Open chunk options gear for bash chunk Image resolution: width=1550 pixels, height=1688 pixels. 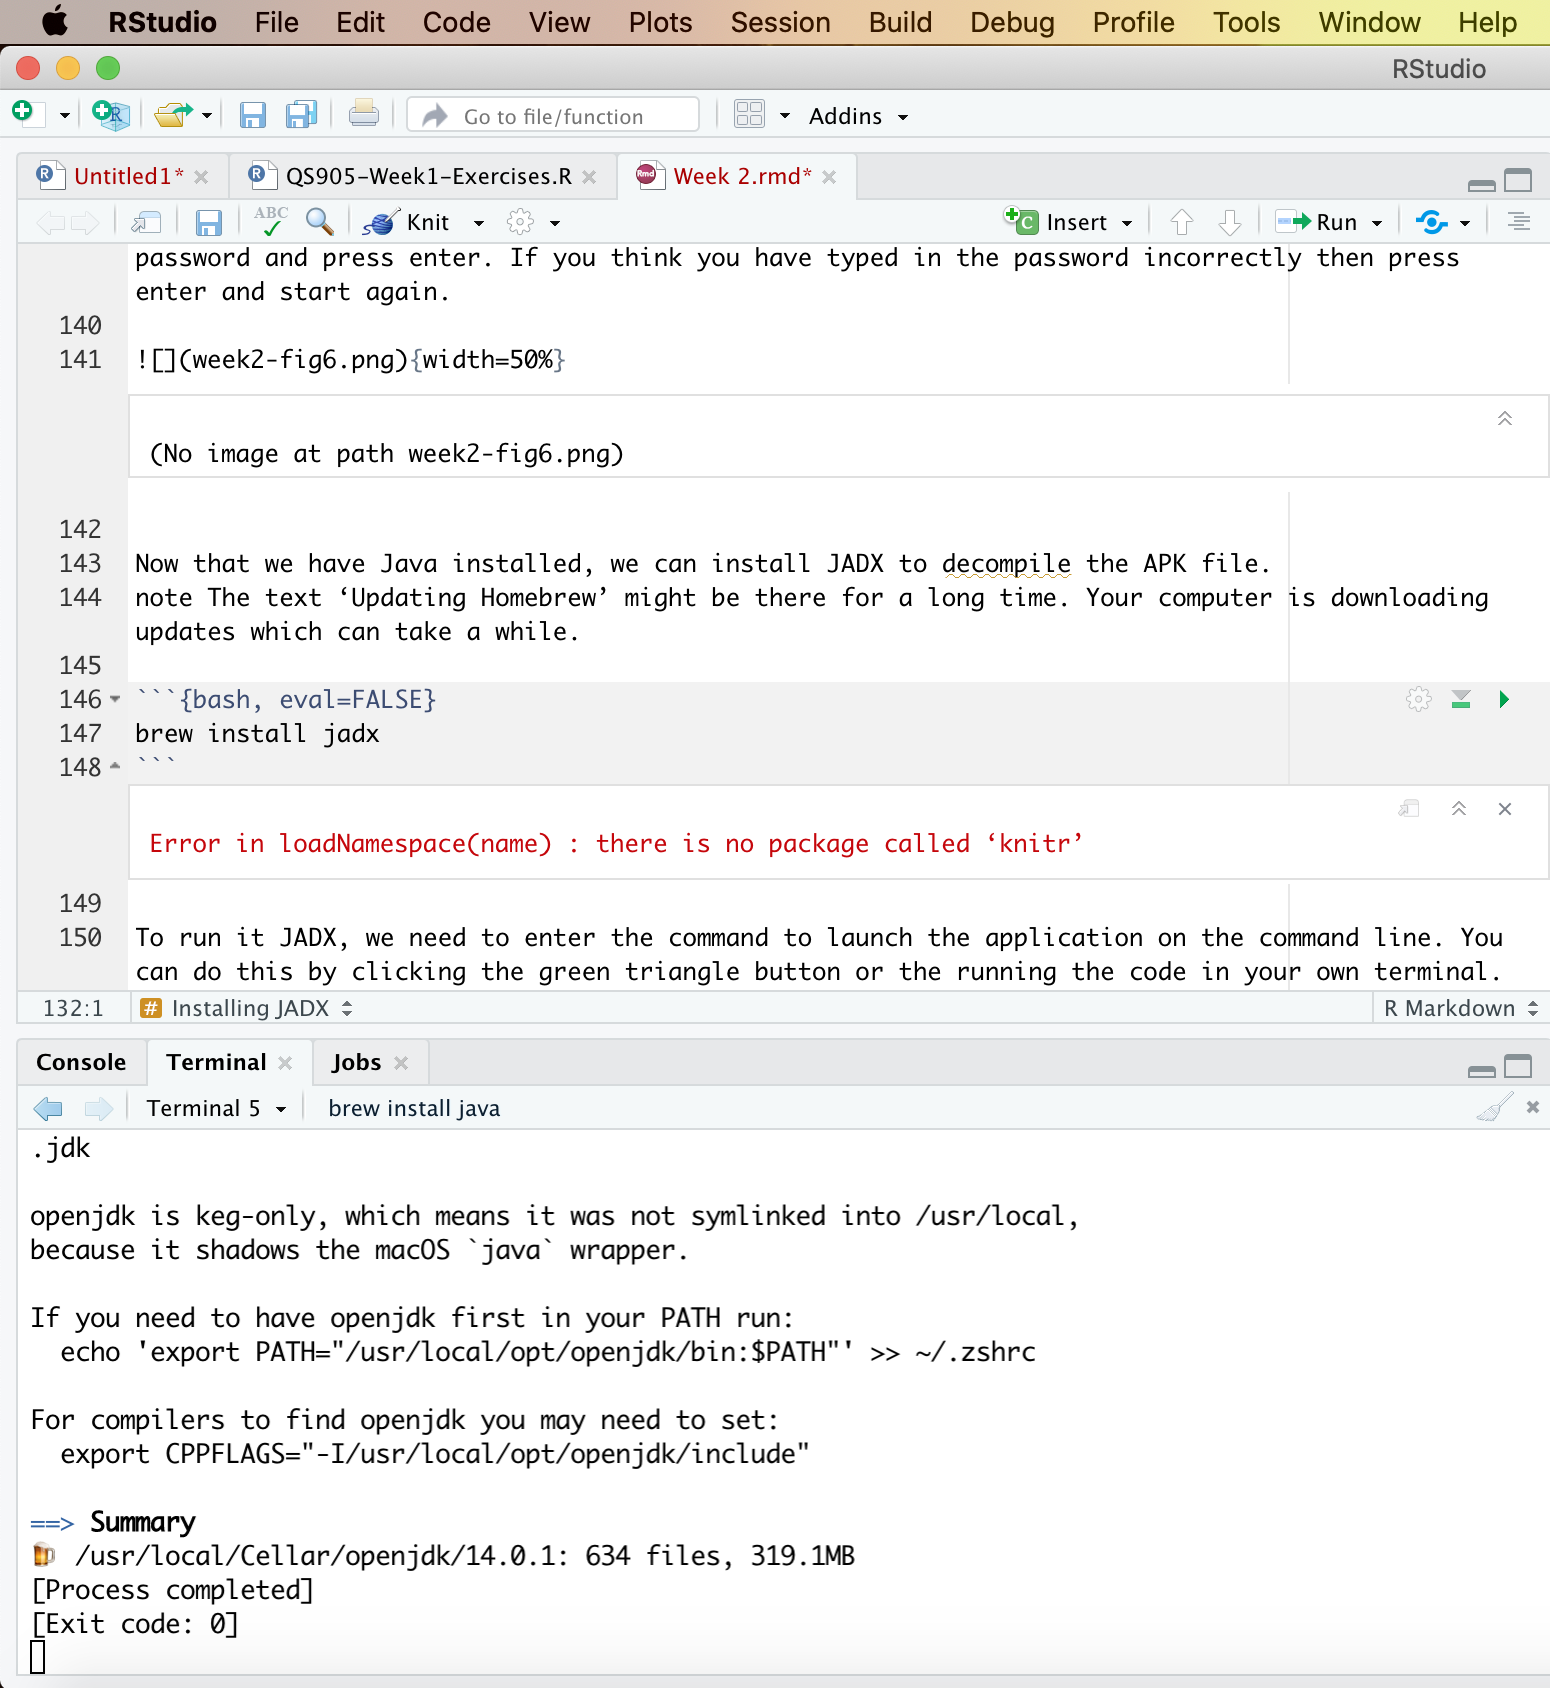pos(1418,699)
